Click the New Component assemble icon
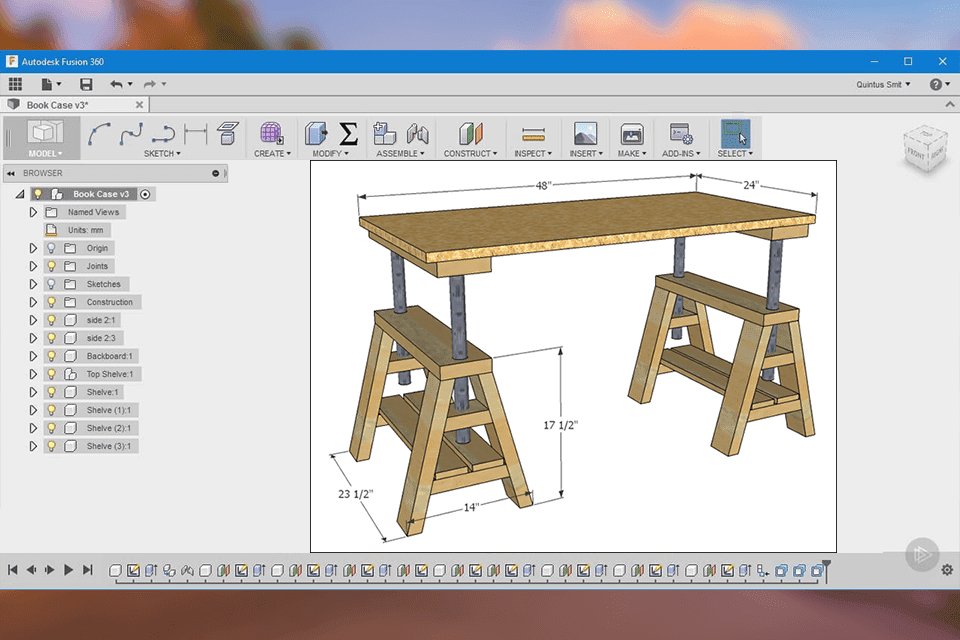 click(x=384, y=133)
